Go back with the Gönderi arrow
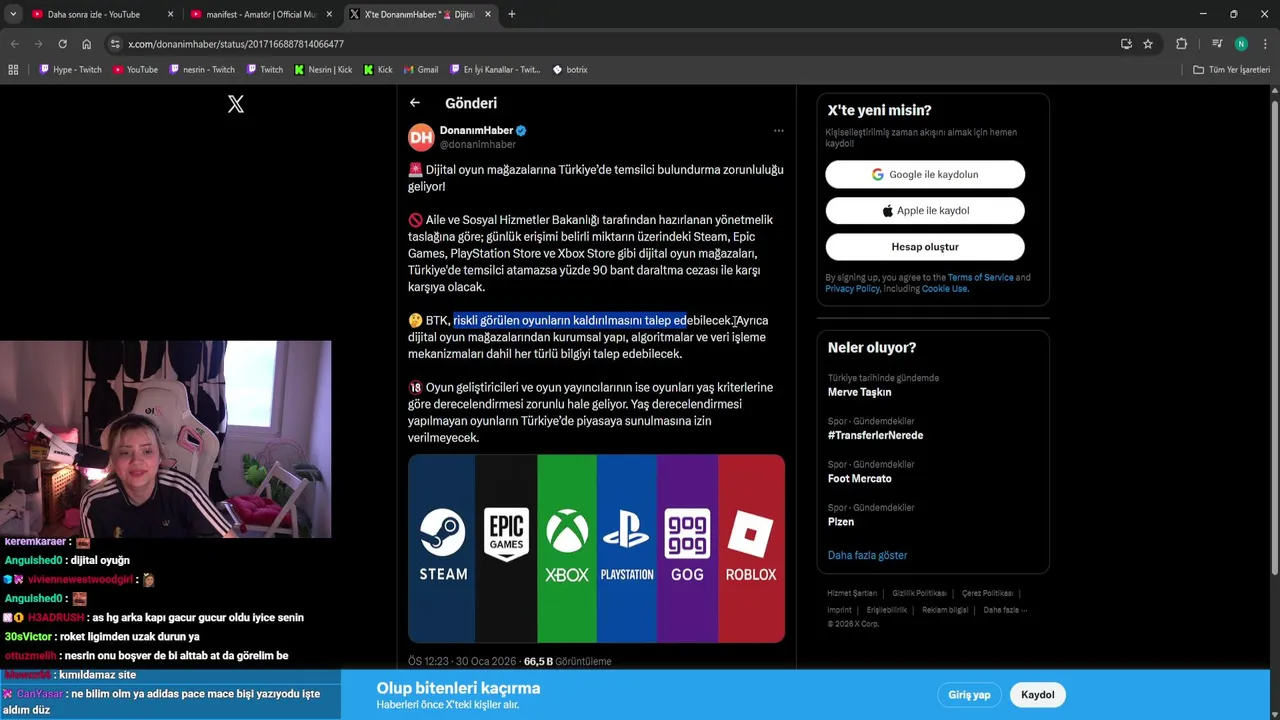This screenshot has height=720, width=1280. [x=415, y=103]
